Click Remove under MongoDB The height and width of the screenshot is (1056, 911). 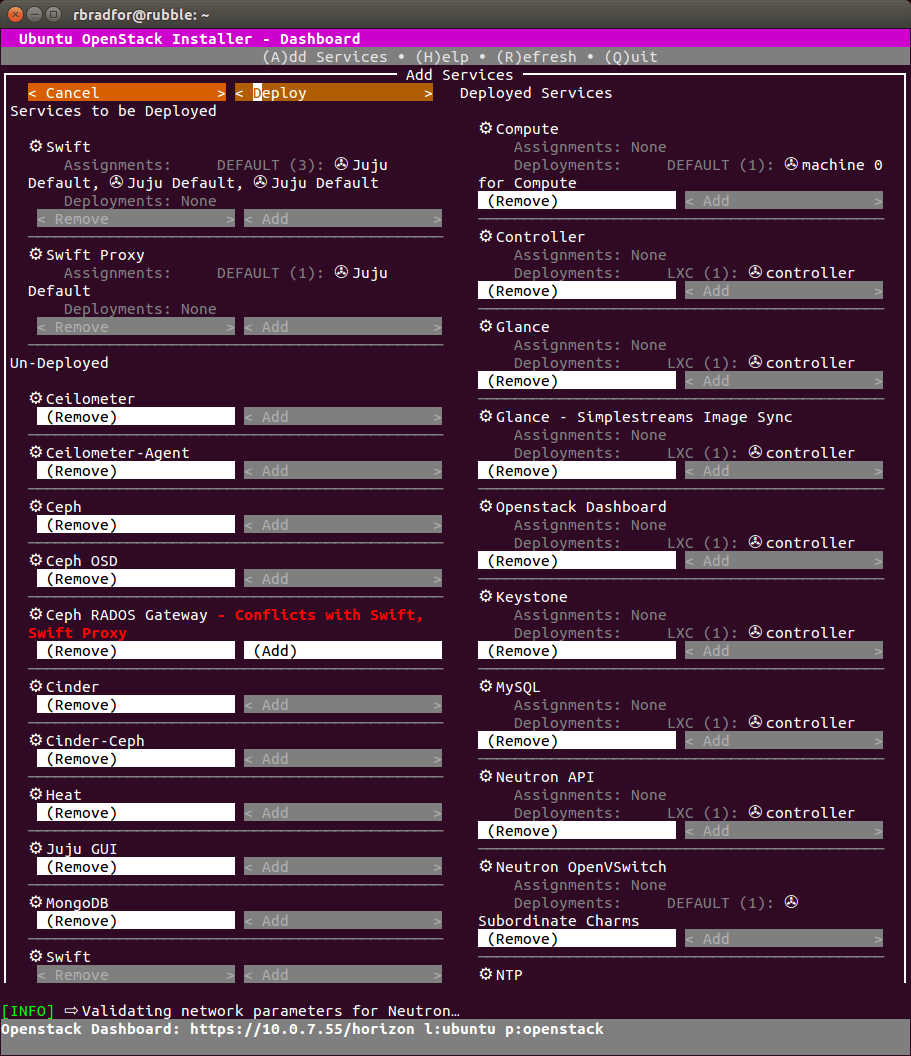[x=136, y=921]
